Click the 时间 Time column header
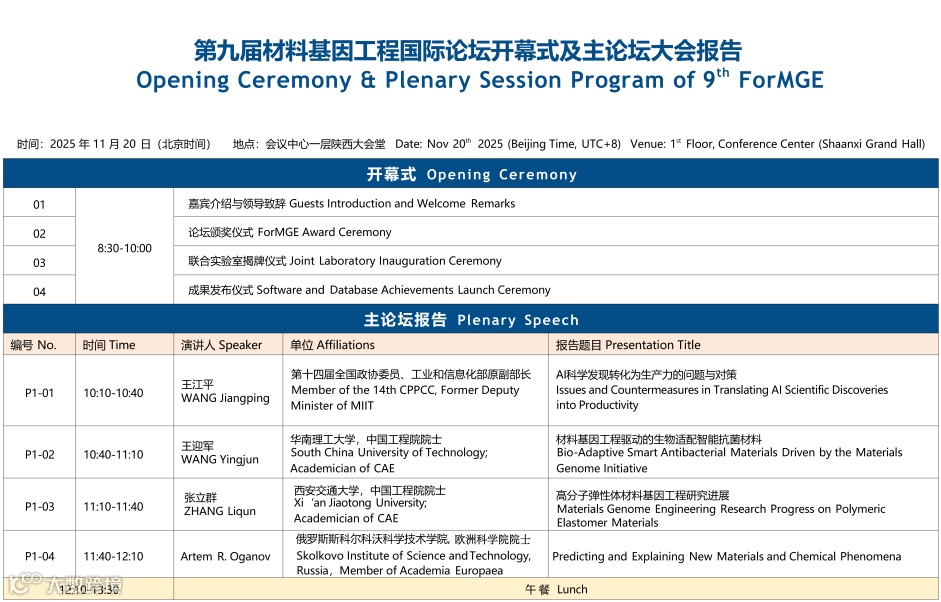 point(124,345)
